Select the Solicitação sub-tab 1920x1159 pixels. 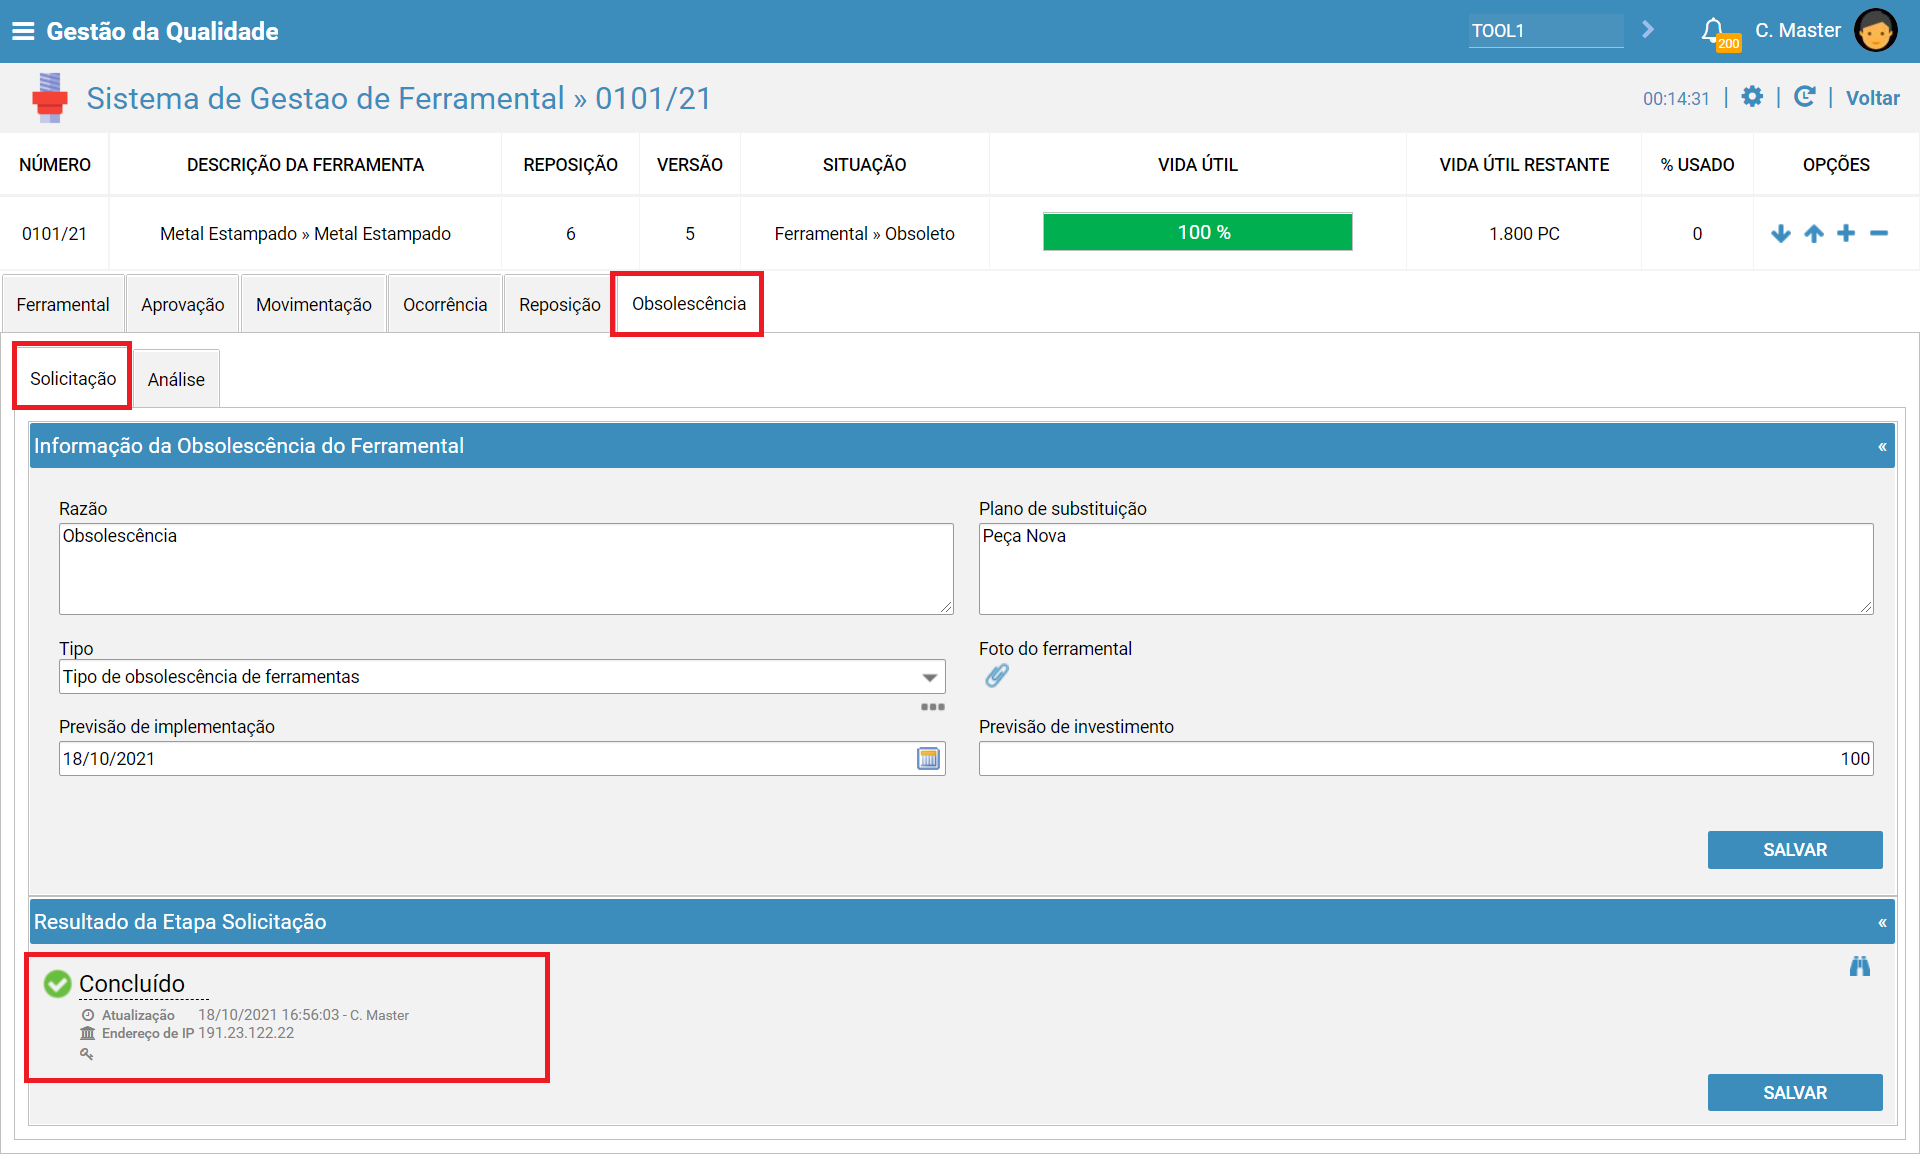(73, 379)
